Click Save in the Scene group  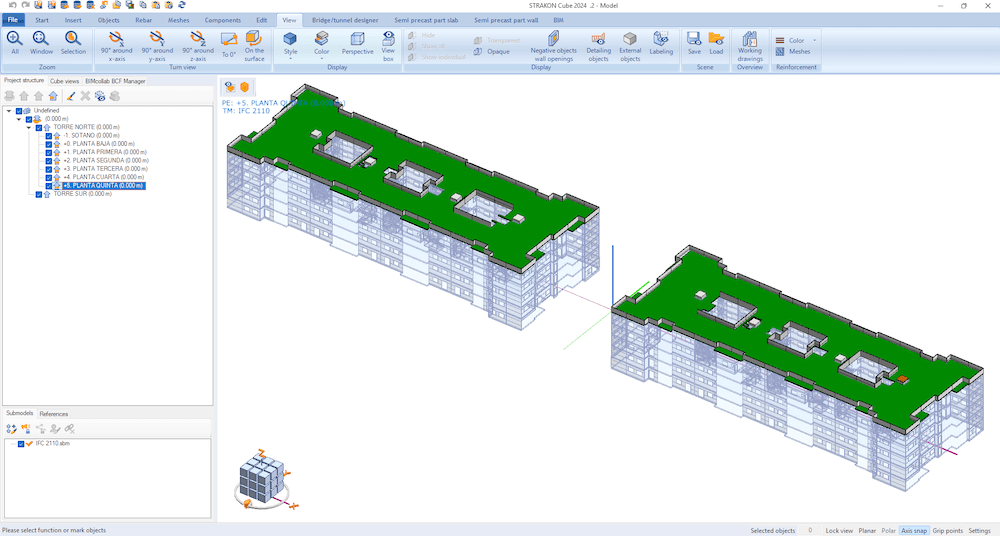(693, 43)
